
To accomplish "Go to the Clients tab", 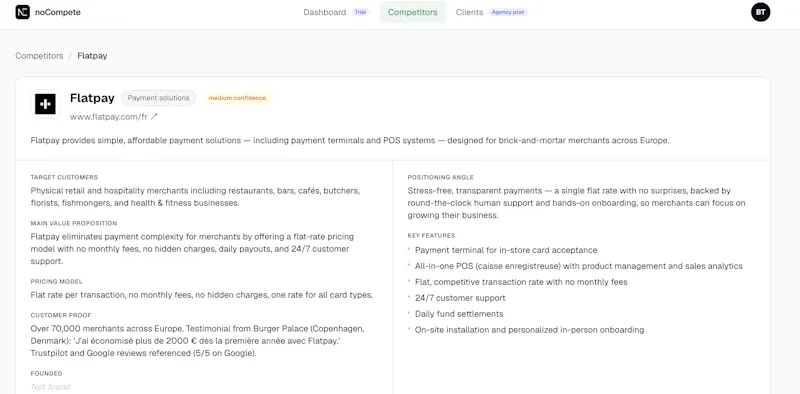I will tap(469, 12).
